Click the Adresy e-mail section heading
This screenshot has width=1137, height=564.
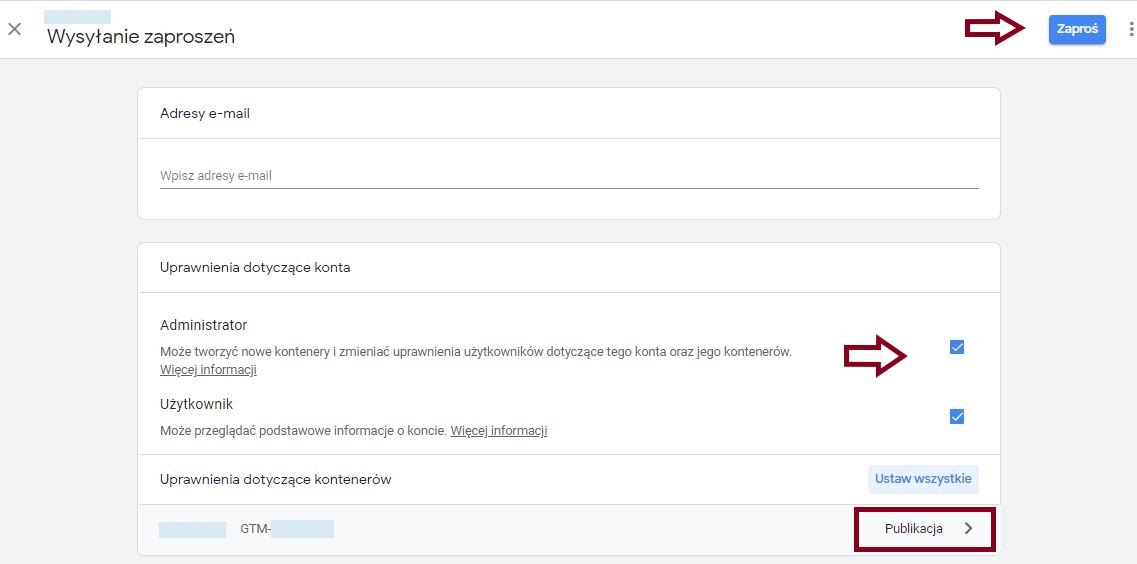coord(205,113)
